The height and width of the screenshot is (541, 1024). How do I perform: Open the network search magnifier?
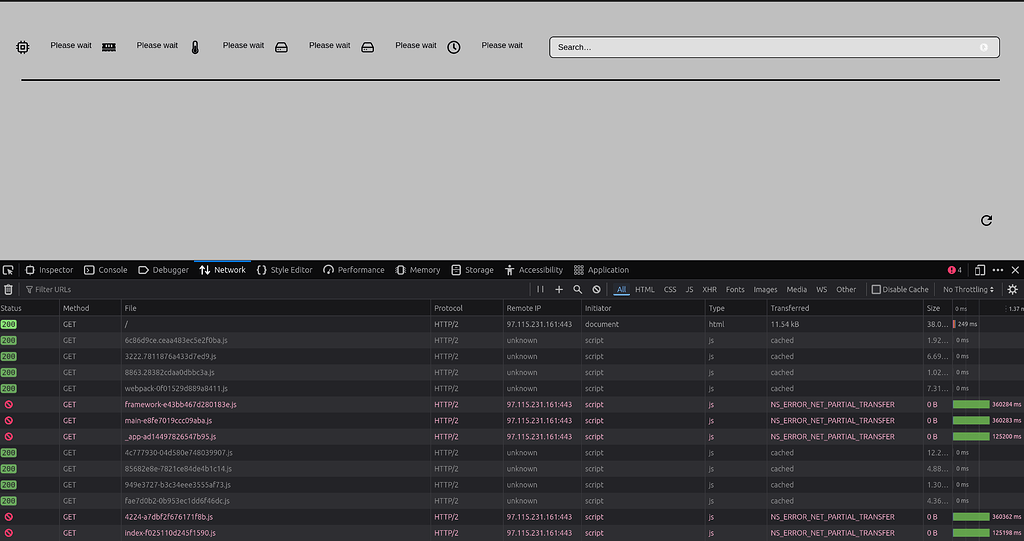tap(577, 289)
